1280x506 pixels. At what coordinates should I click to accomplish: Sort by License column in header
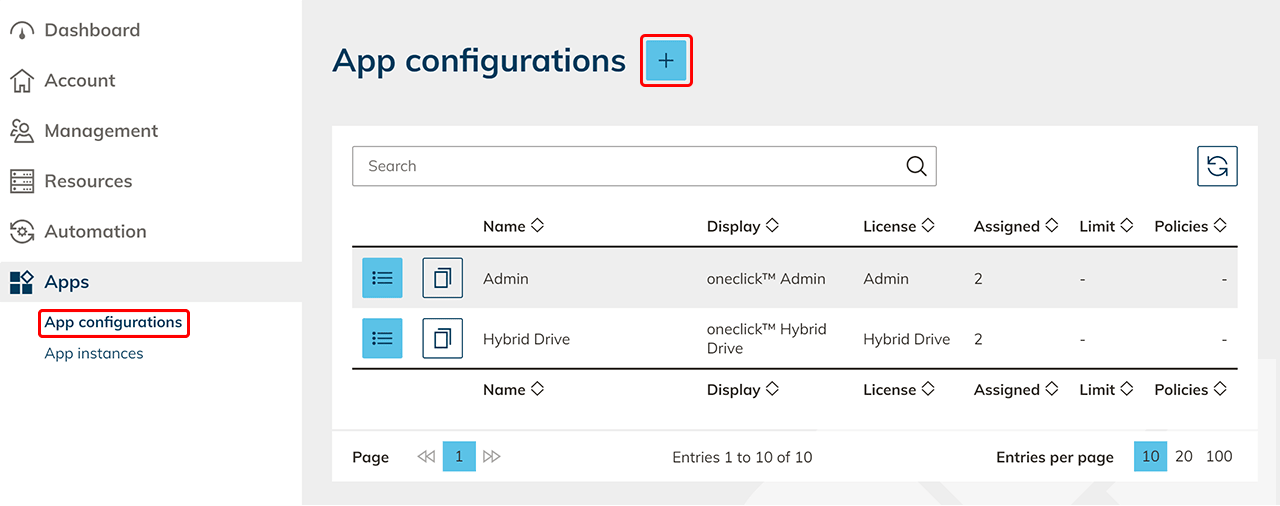[899, 226]
